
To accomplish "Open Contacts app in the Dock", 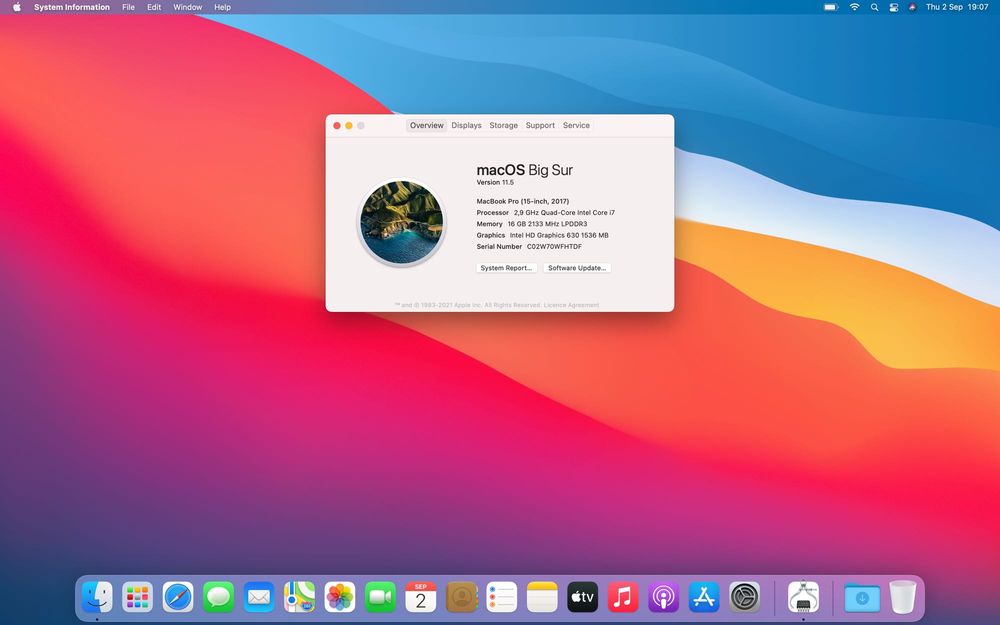I will pyautogui.click(x=461, y=598).
